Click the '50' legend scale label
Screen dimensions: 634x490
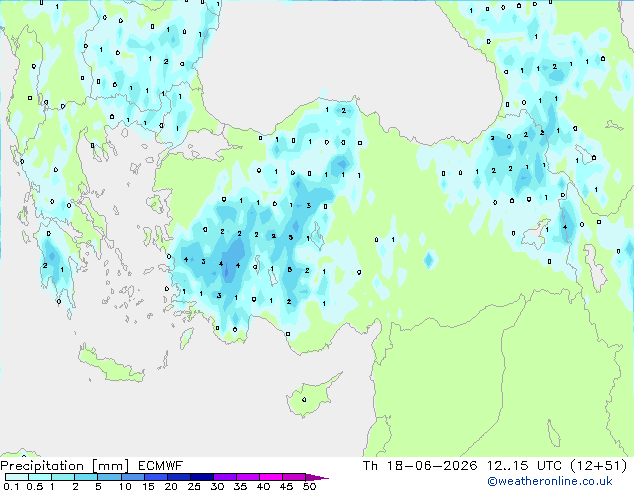pyautogui.click(x=309, y=486)
